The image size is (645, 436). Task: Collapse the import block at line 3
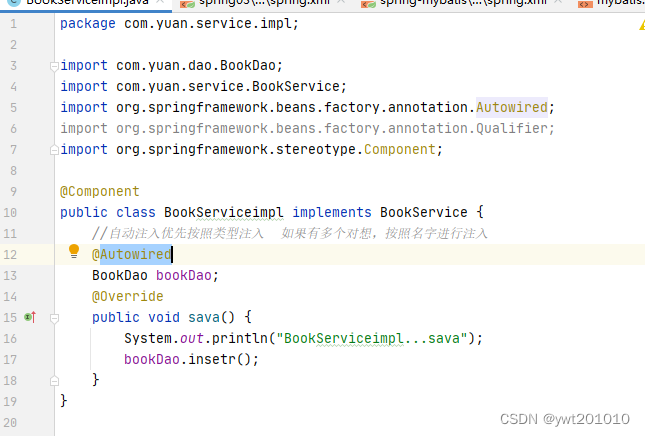click(x=54, y=66)
